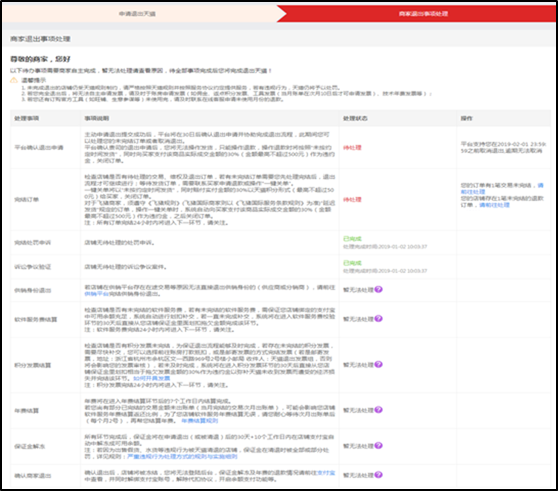558x491 pixels.
Task: Click red 待处理 status in 完结订单 row
Action: 352,199
